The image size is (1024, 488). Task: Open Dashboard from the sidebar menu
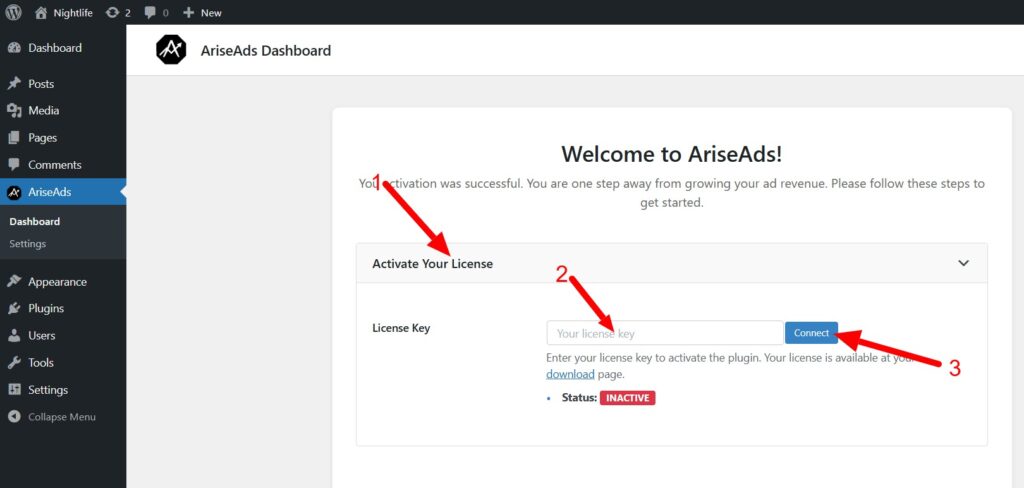coord(54,48)
